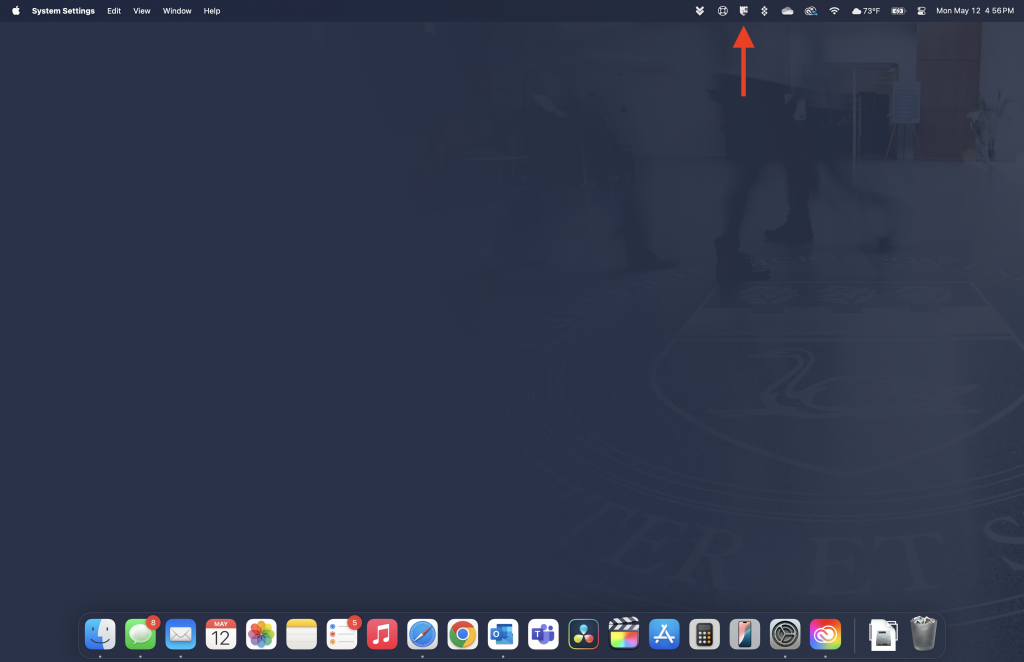Launch DaVinci Resolve from the Dock
The image size is (1024, 662).
(583, 634)
